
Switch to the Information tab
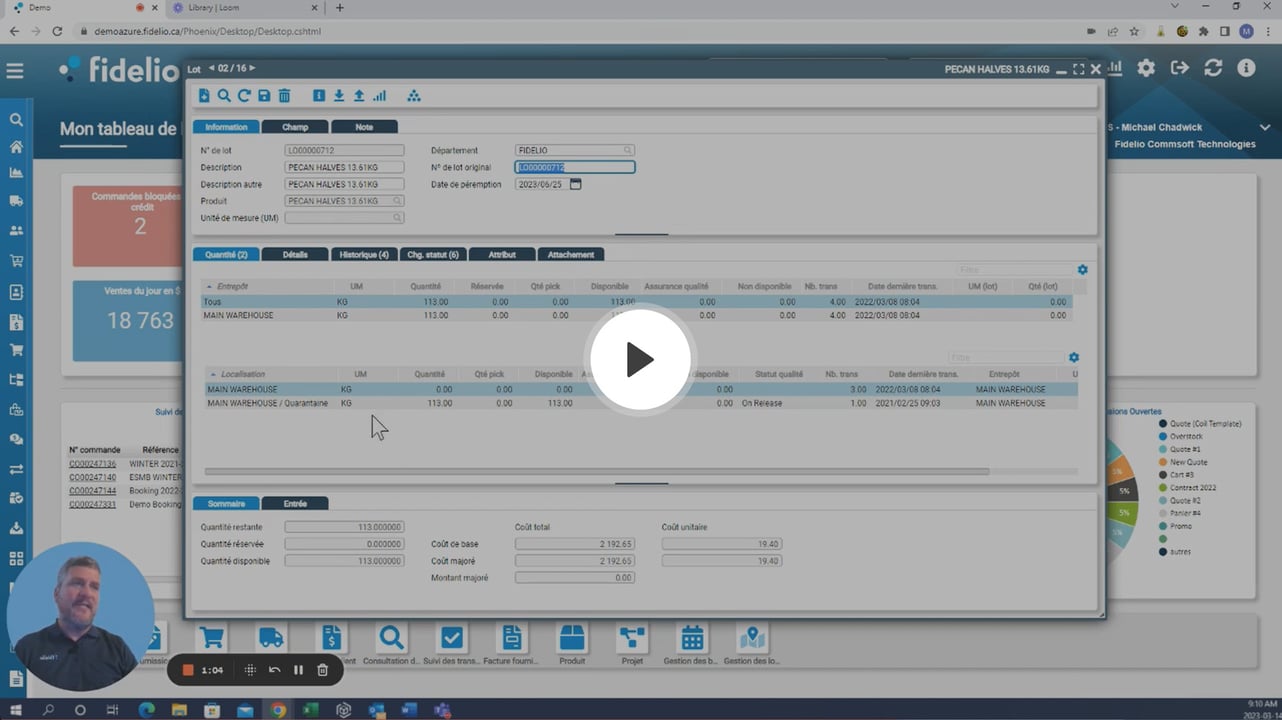[x=226, y=127]
